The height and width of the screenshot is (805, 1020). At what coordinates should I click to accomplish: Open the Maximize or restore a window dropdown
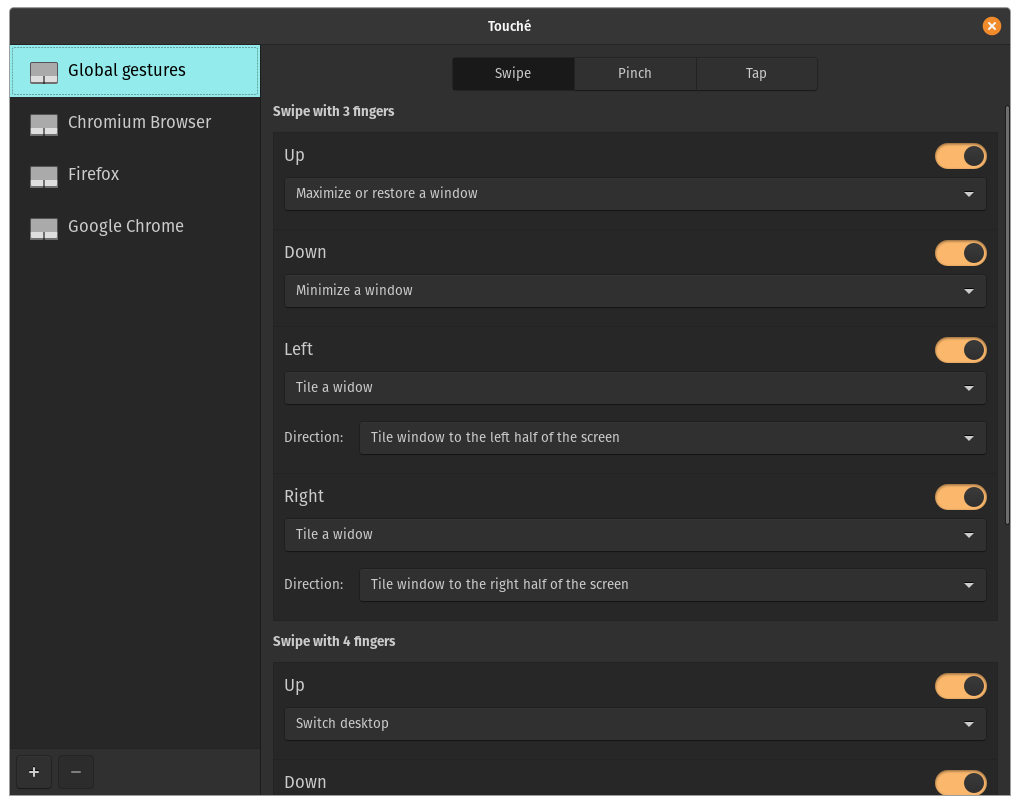(635, 194)
